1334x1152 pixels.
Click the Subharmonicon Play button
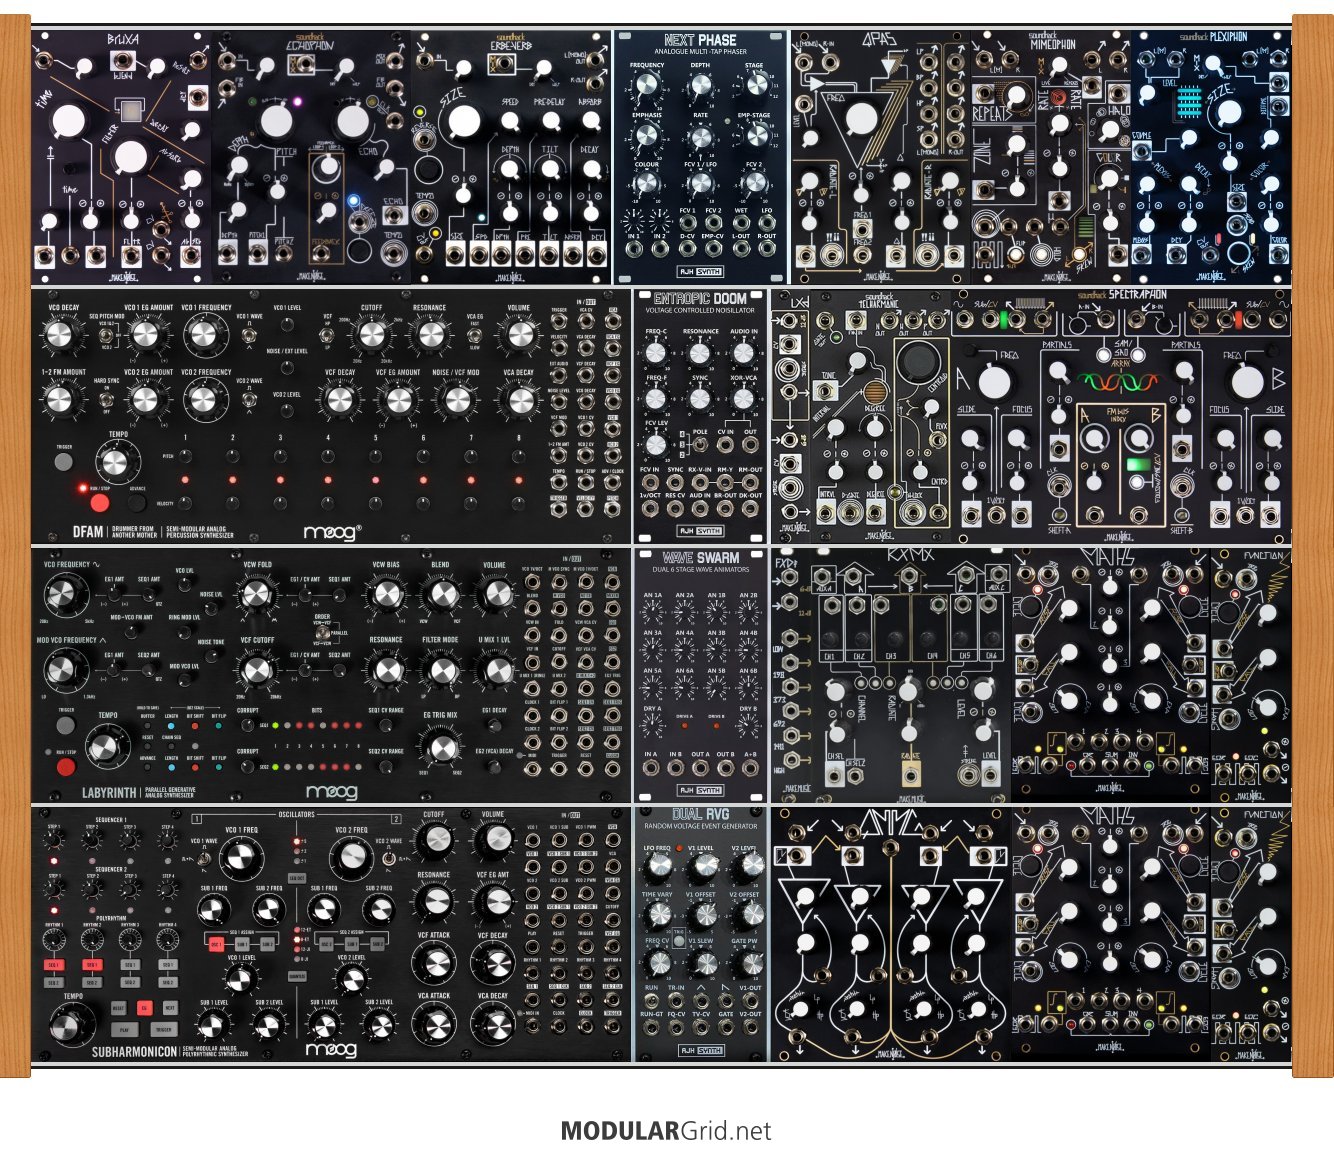tap(123, 1029)
